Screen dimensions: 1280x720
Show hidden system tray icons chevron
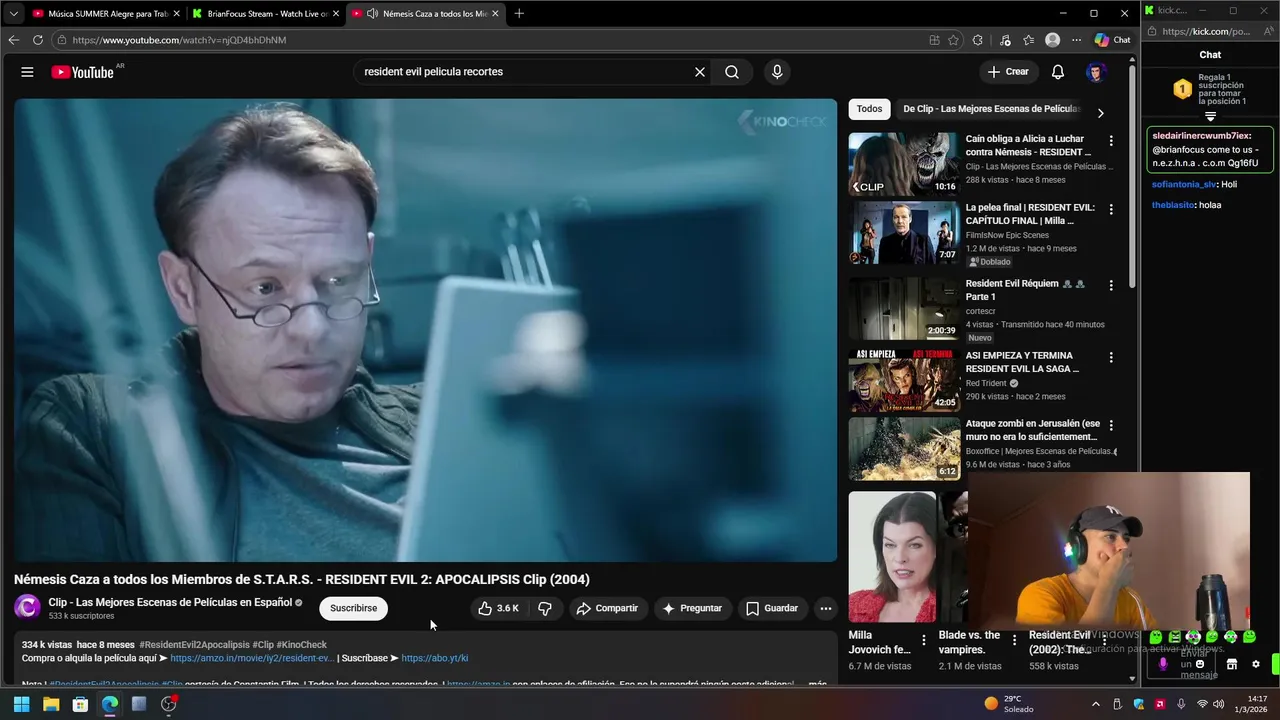[1096, 704]
